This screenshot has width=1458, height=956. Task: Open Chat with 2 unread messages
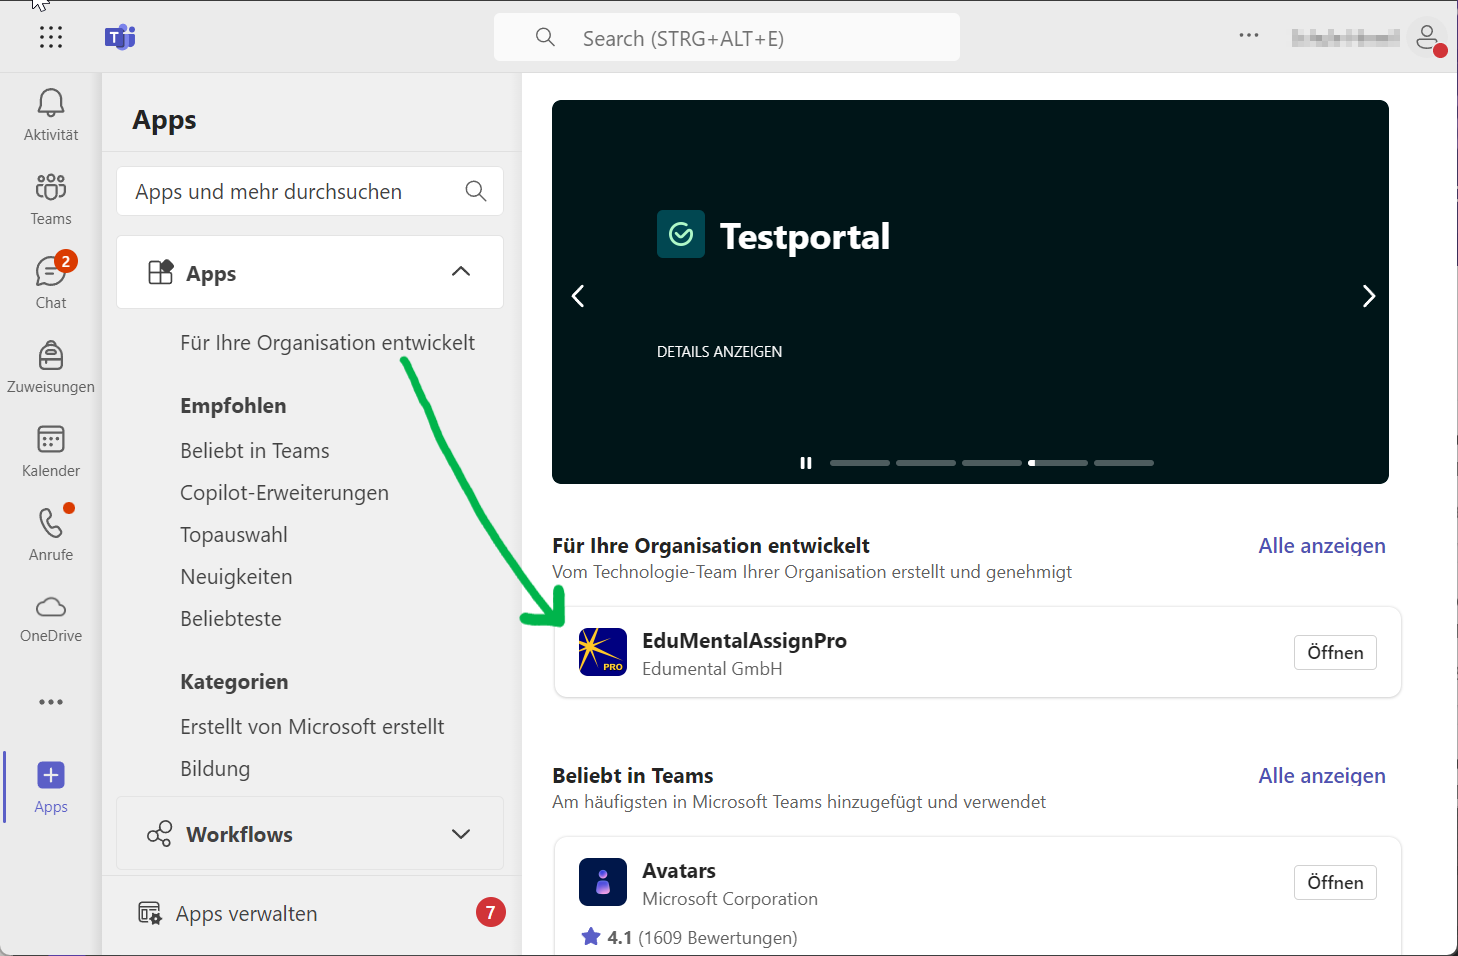click(x=51, y=282)
